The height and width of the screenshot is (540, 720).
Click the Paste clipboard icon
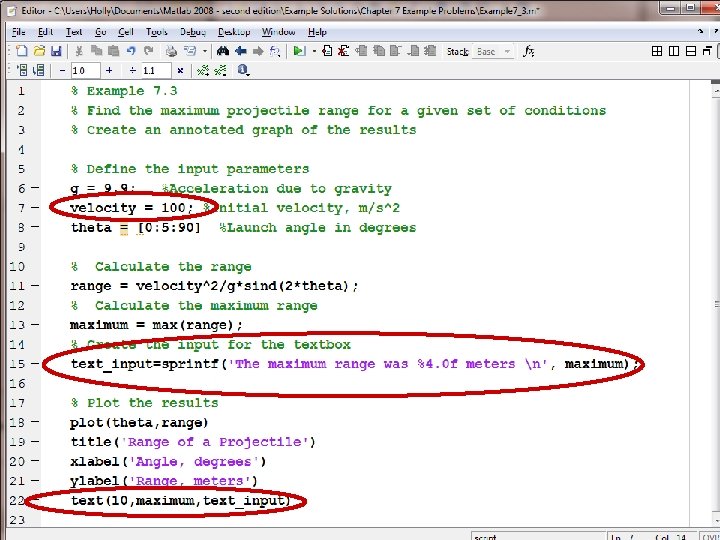click(113, 51)
